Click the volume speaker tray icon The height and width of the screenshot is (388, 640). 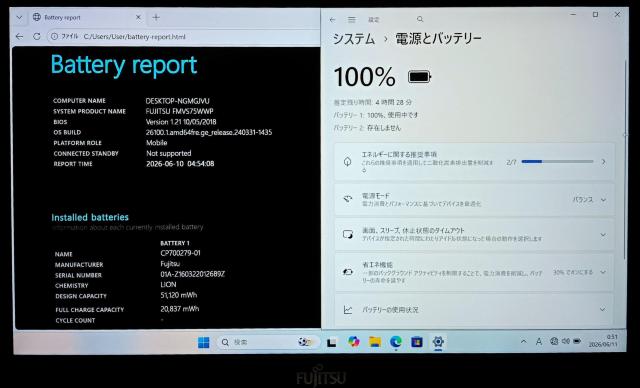(565, 341)
